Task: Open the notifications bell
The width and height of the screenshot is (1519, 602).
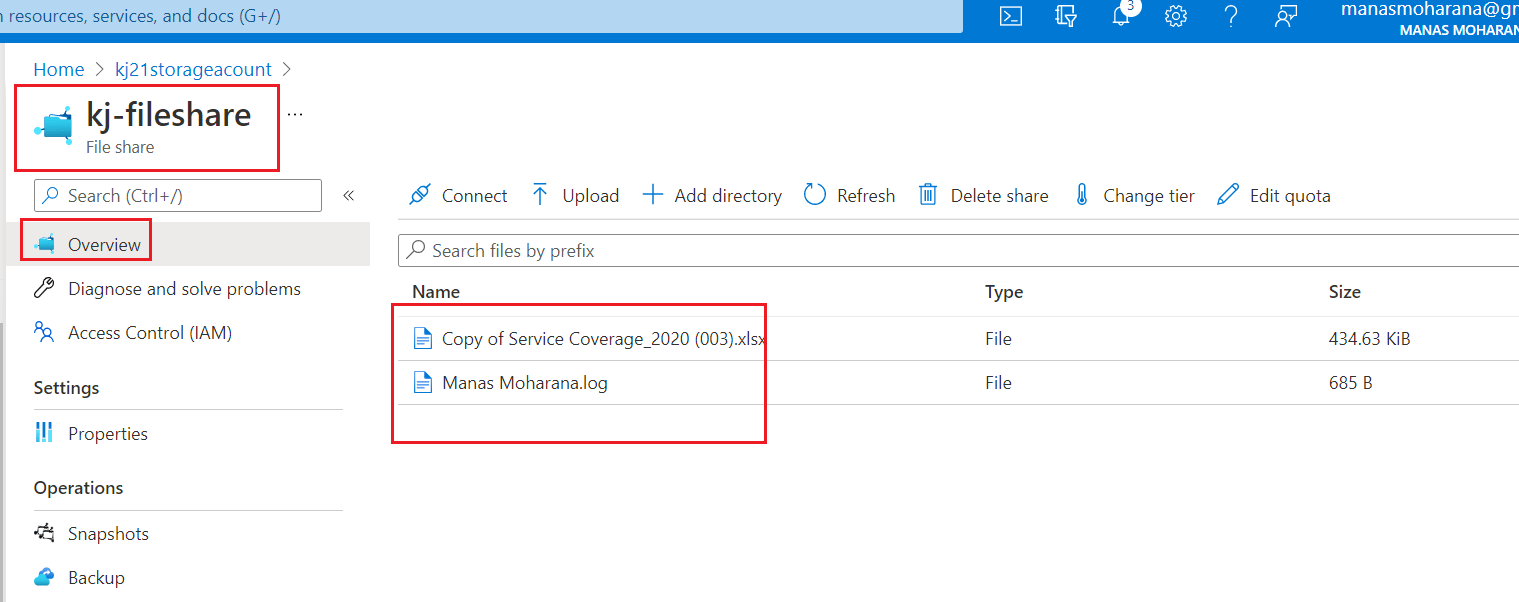Action: click(1121, 16)
